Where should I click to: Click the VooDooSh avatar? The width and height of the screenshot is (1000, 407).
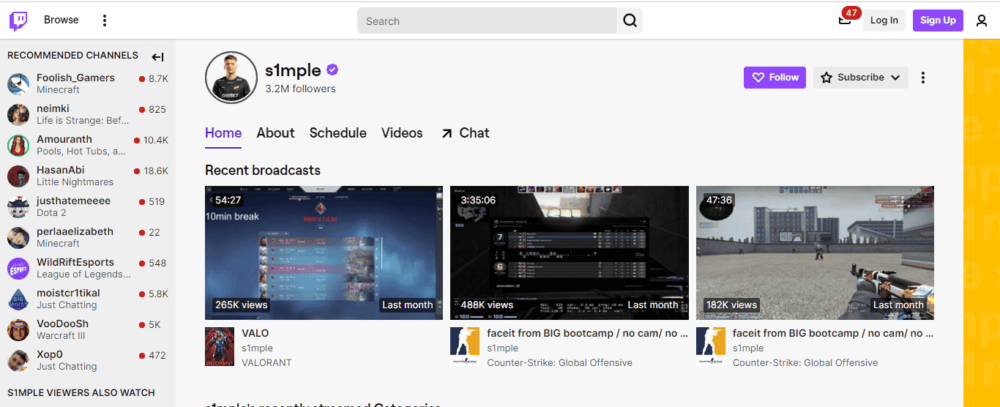point(18,329)
